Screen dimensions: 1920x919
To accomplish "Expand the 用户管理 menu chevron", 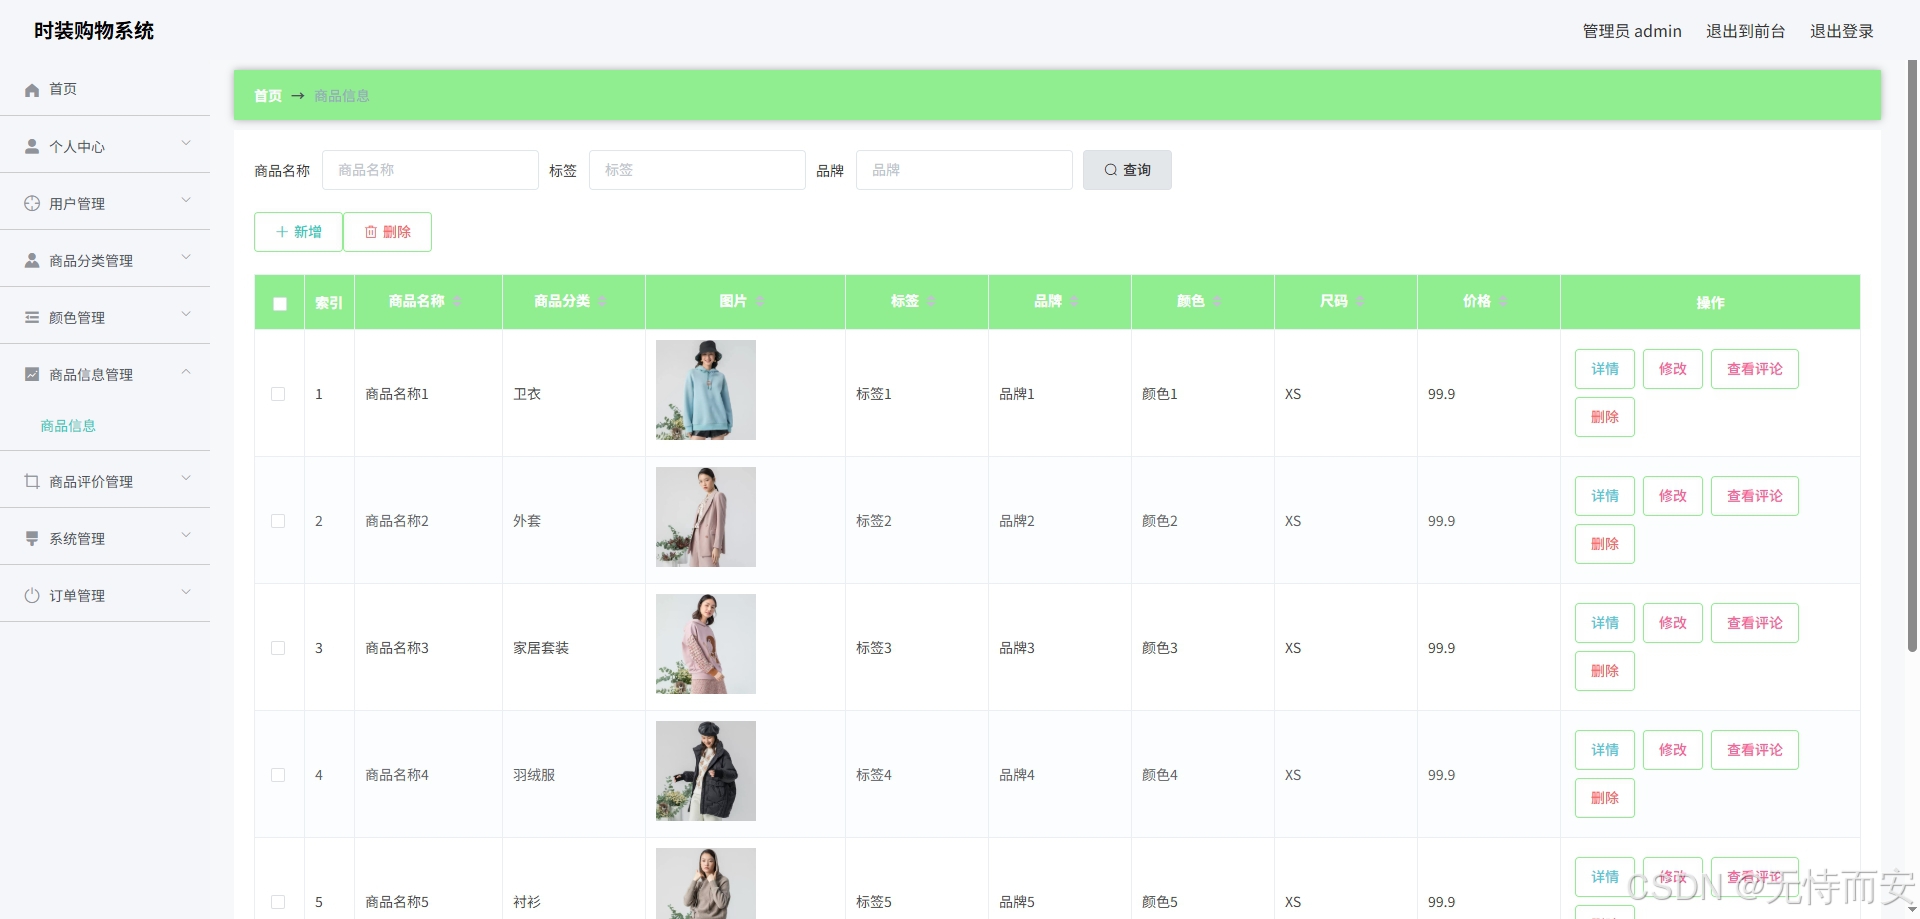I will click(186, 200).
